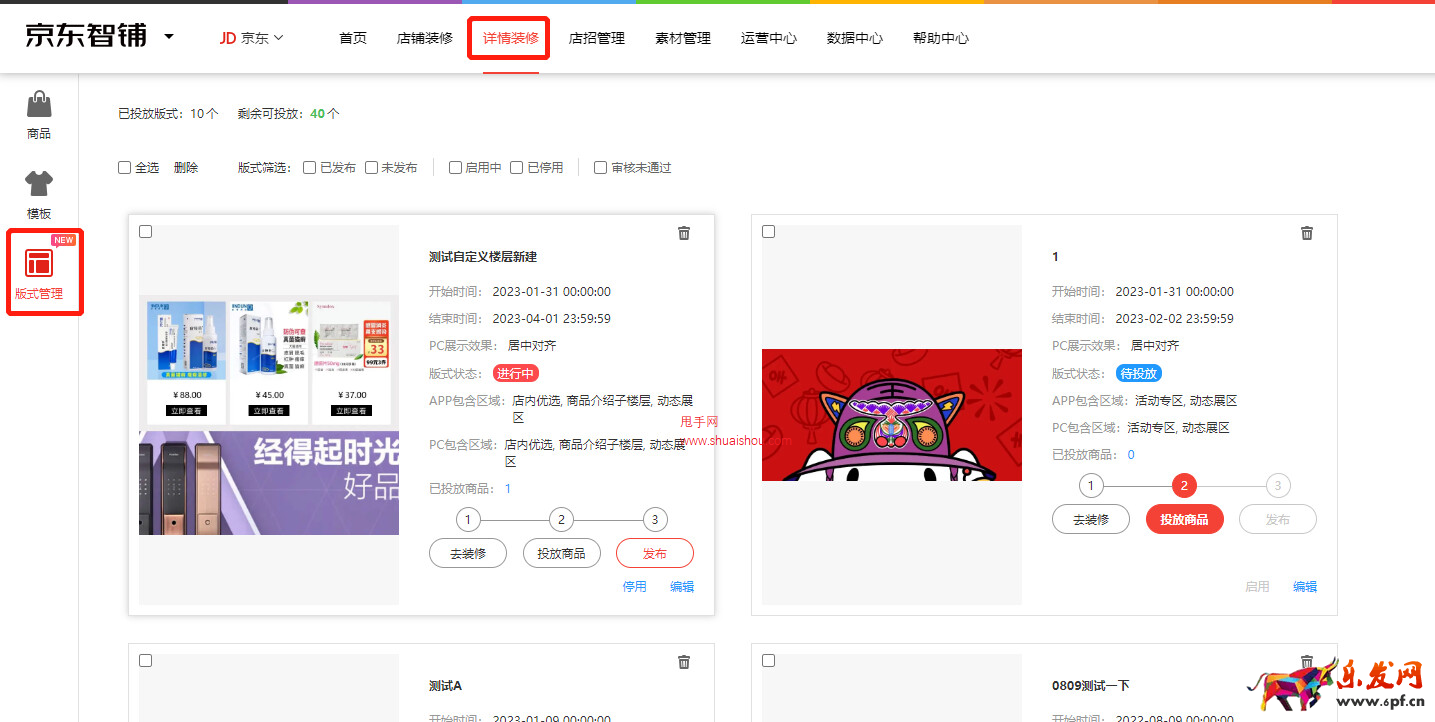Click the 发布 button on first card
The height and width of the screenshot is (722, 1435).
pos(655,553)
